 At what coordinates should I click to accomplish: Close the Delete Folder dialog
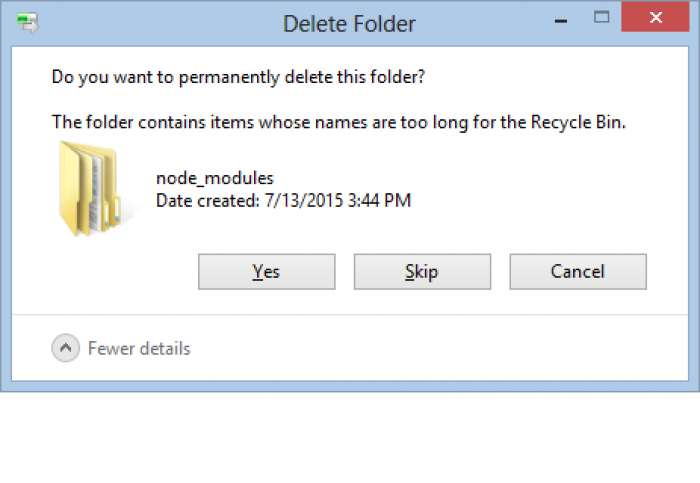click(x=655, y=17)
